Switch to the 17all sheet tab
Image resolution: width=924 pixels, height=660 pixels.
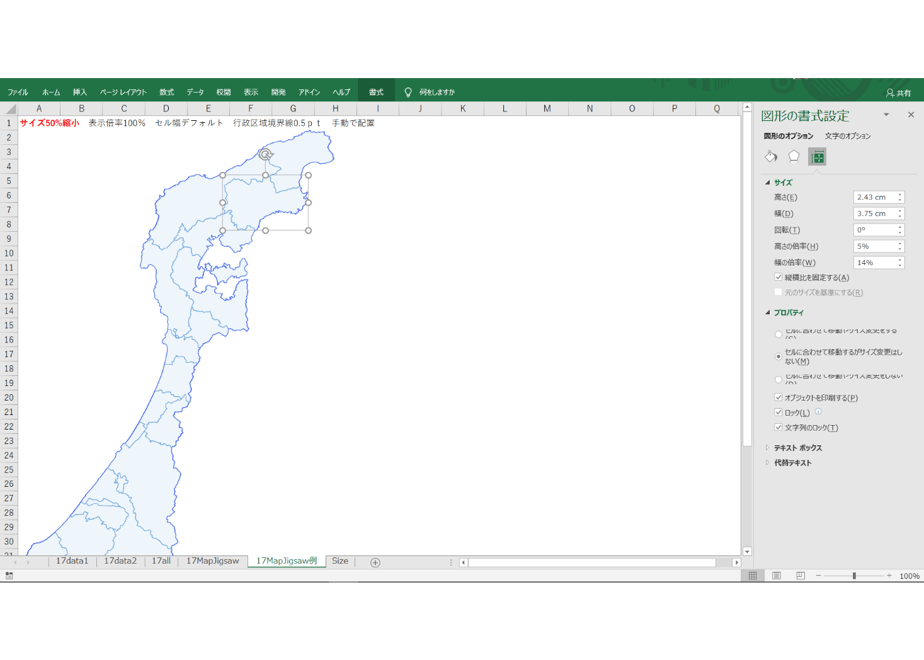point(161,561)
